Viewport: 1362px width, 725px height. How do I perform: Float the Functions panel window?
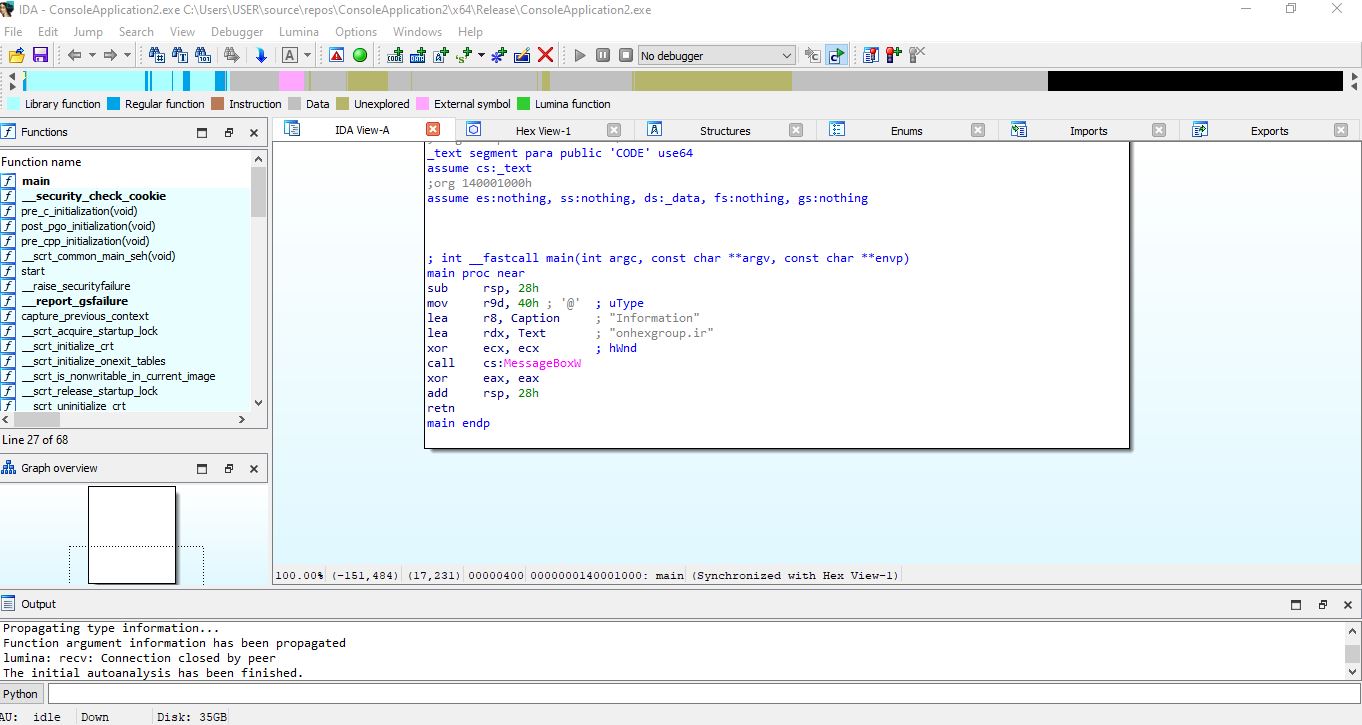click(228, 132)
